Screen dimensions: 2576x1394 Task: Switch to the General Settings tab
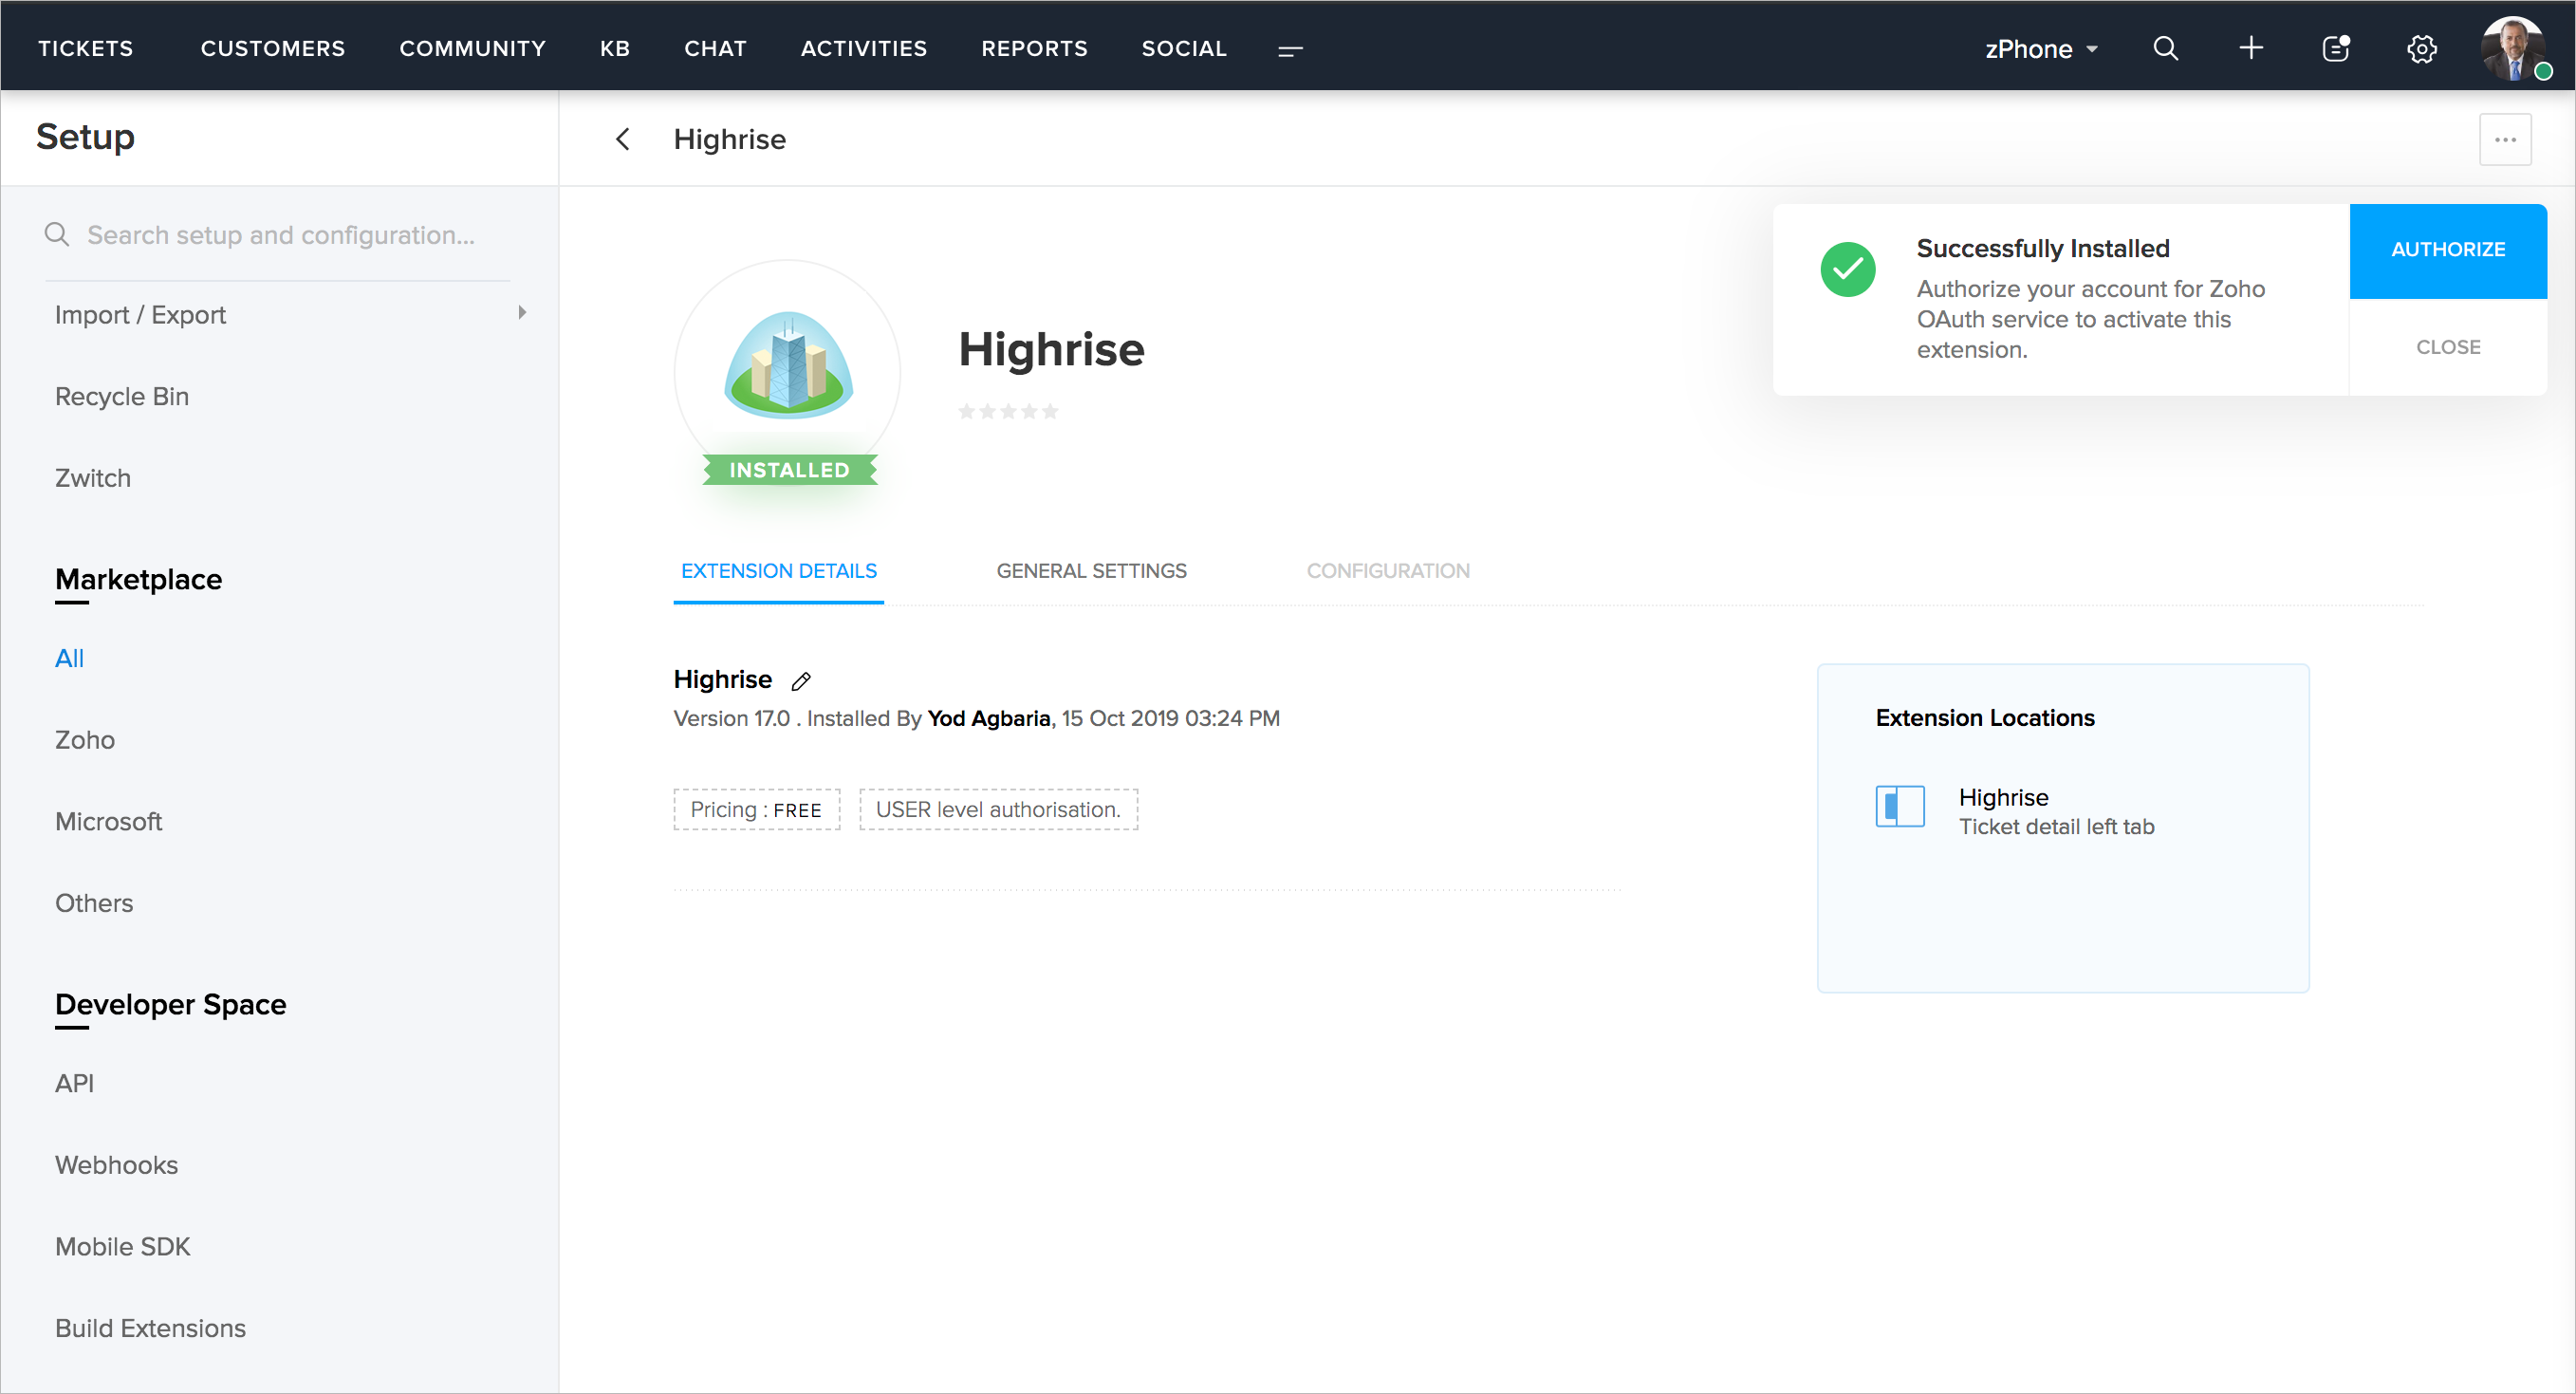tap(1091, 571)
